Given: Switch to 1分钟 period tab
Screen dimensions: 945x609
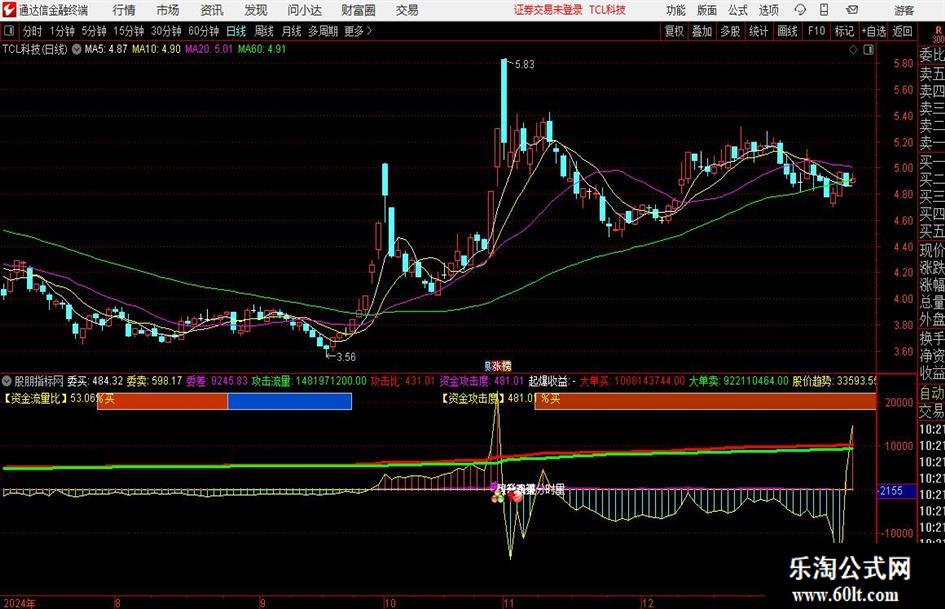Looking at the screenshot, I should (x=62, y=31).
